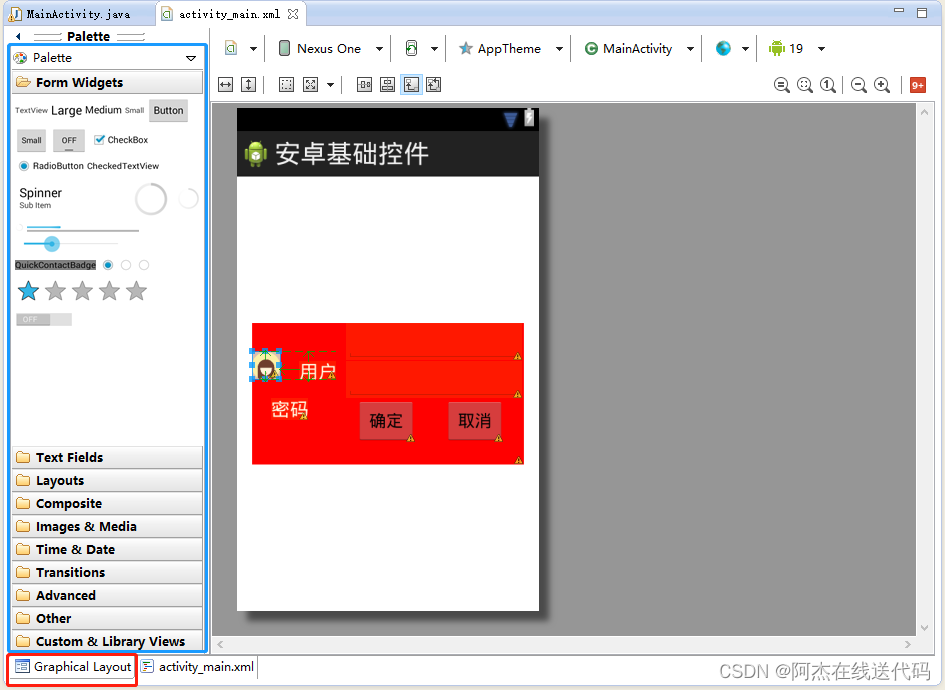This screenshot has height=690, width=945.
Task: Click the horizontal baseline alignment icon
Action: click(365, 85)
